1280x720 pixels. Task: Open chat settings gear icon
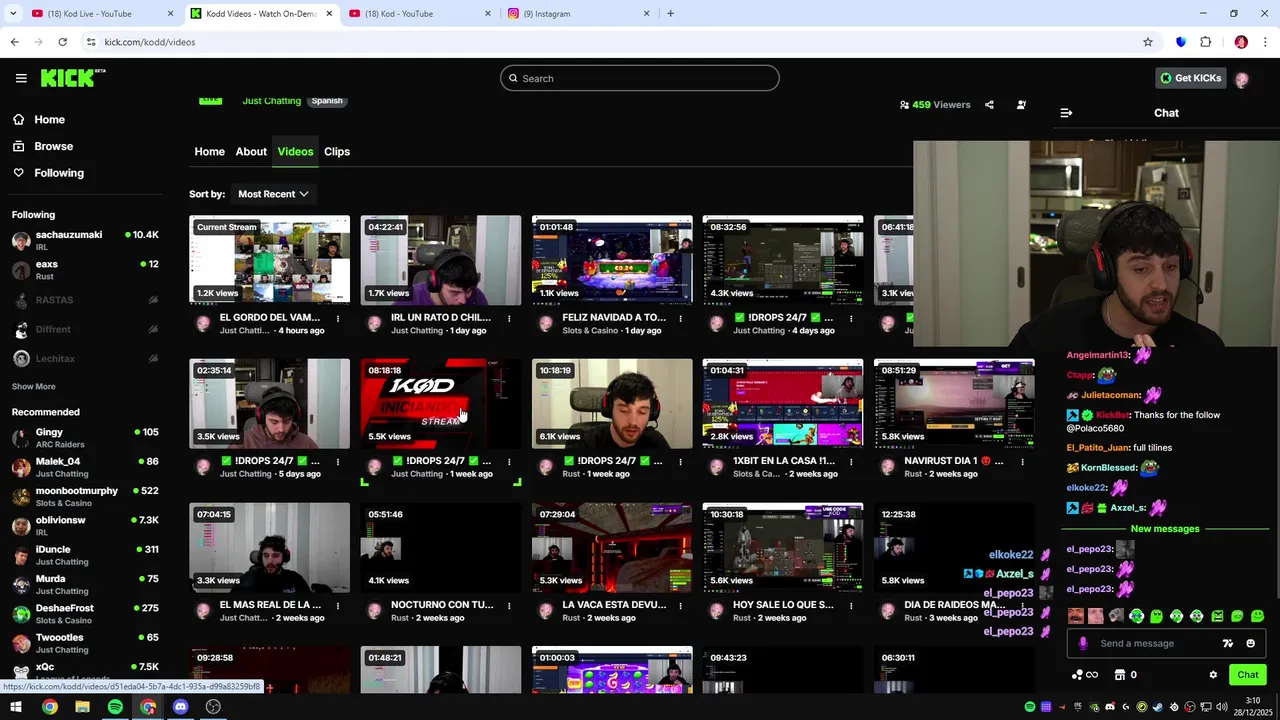point(1213,675)
